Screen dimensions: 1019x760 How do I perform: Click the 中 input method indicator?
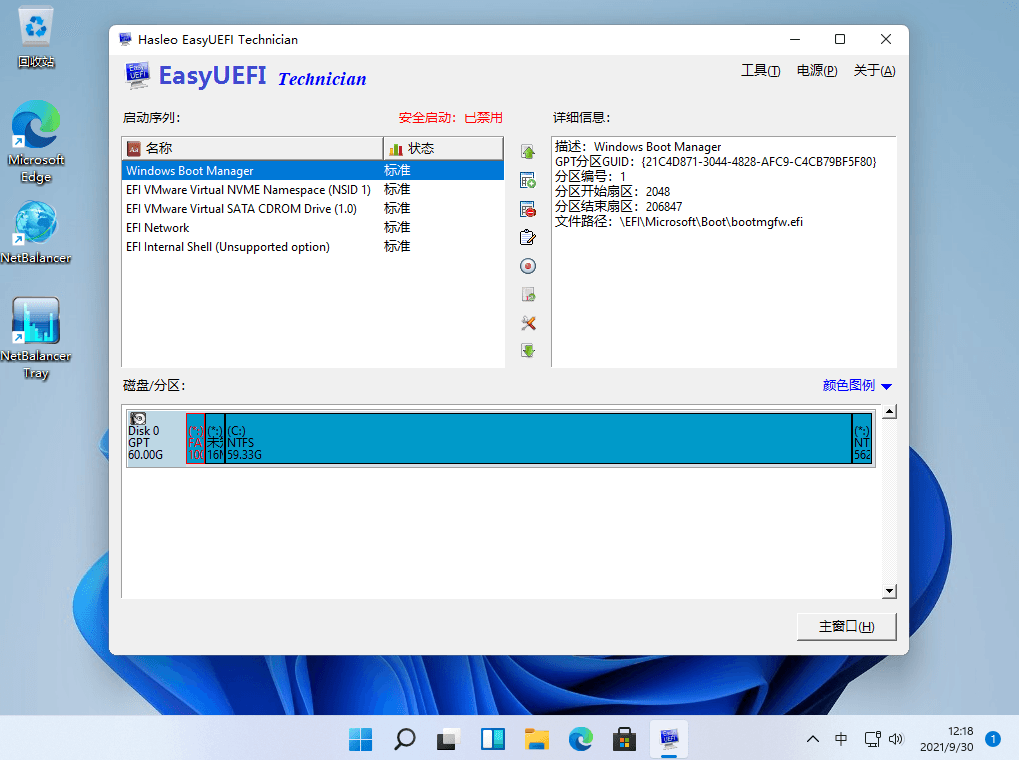point(841,739)
